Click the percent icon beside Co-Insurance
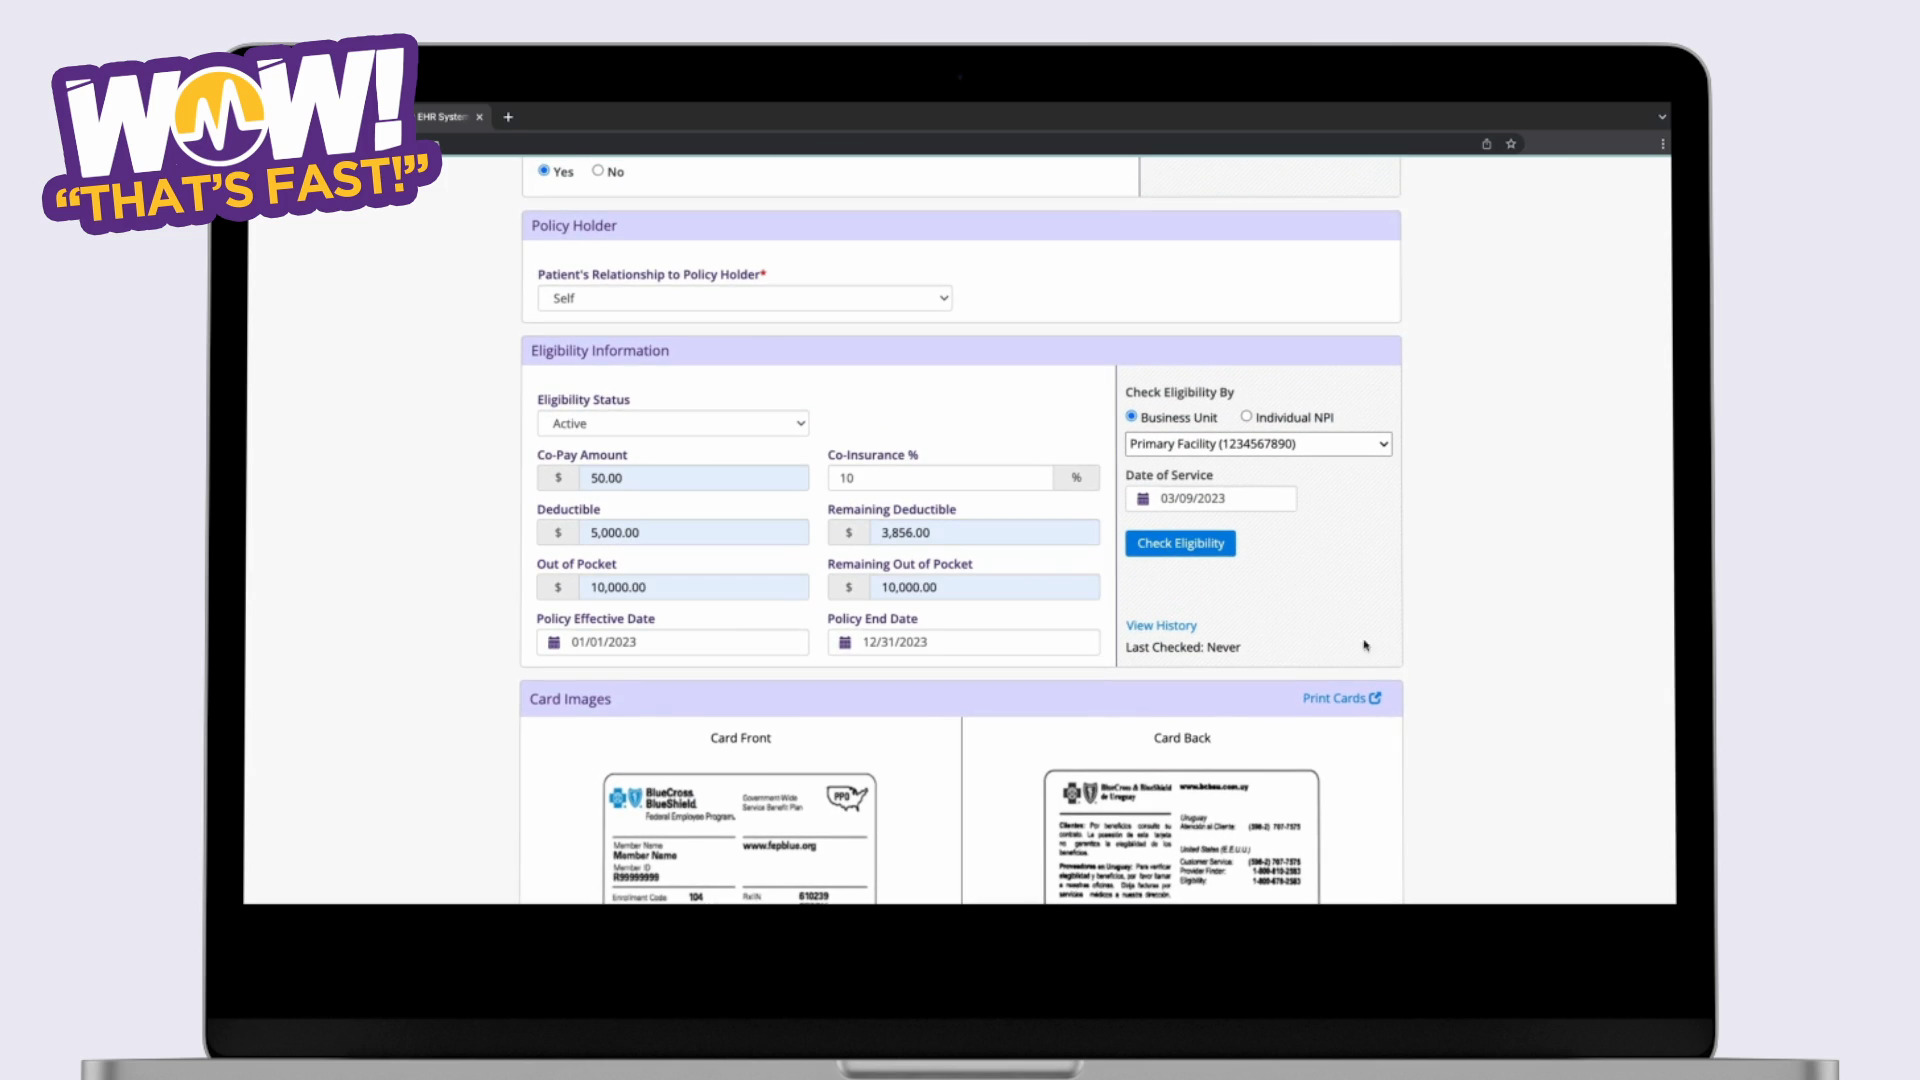This screenshot has width=1920, height=1080. (x=1075, y=478)
